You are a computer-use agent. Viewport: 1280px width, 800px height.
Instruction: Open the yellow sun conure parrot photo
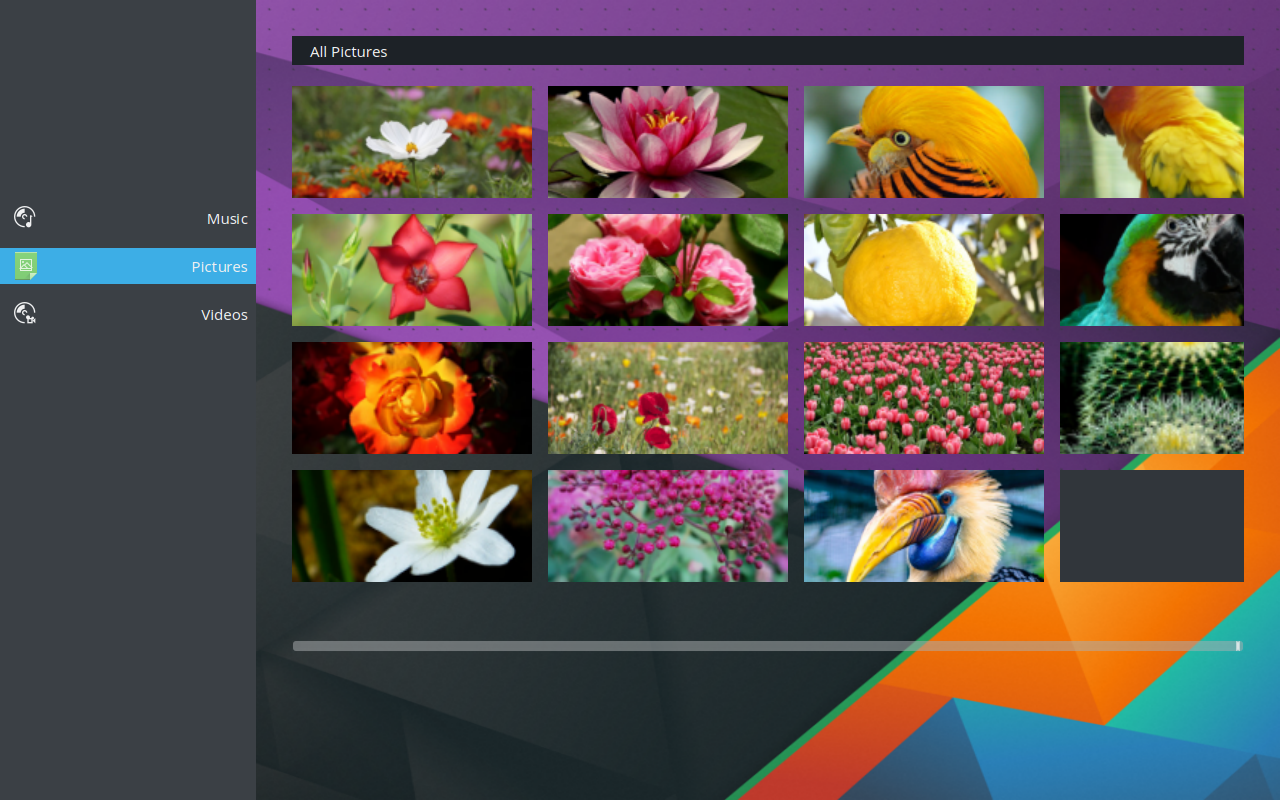(x=1152, y=141)
